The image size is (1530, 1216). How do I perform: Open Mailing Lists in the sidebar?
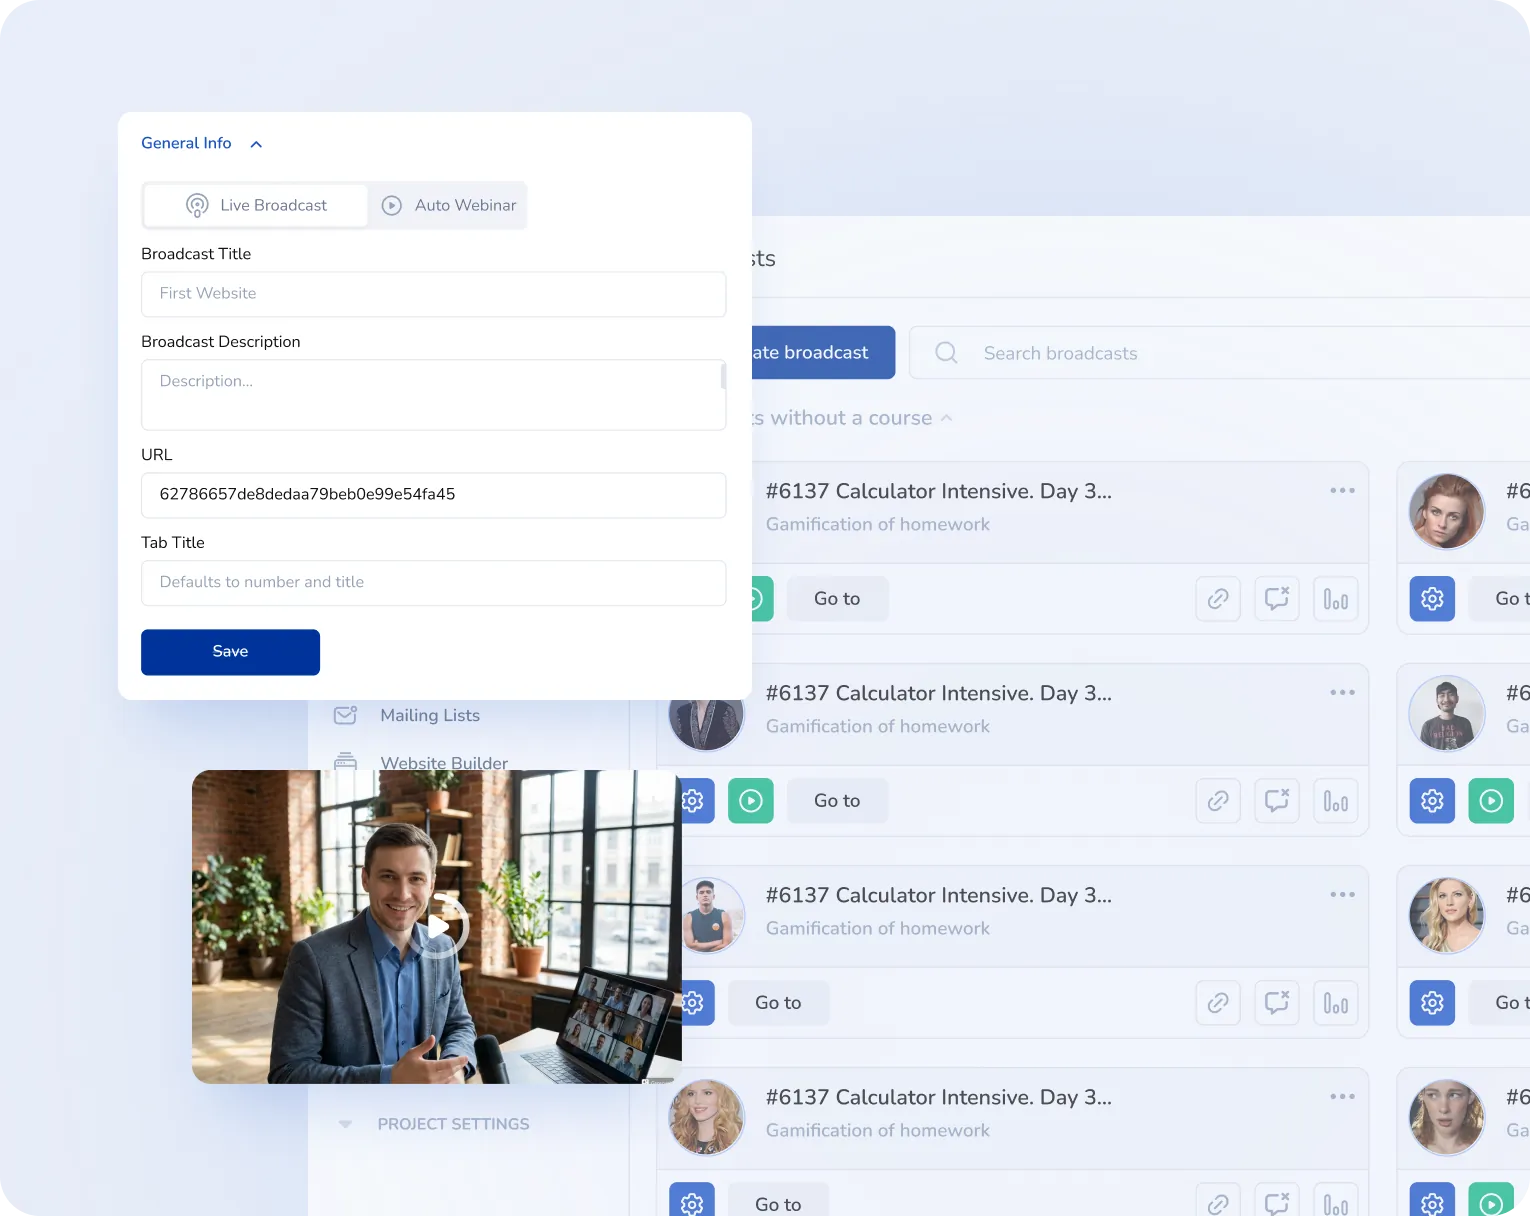pyautogui.click(x=429, y=716)
